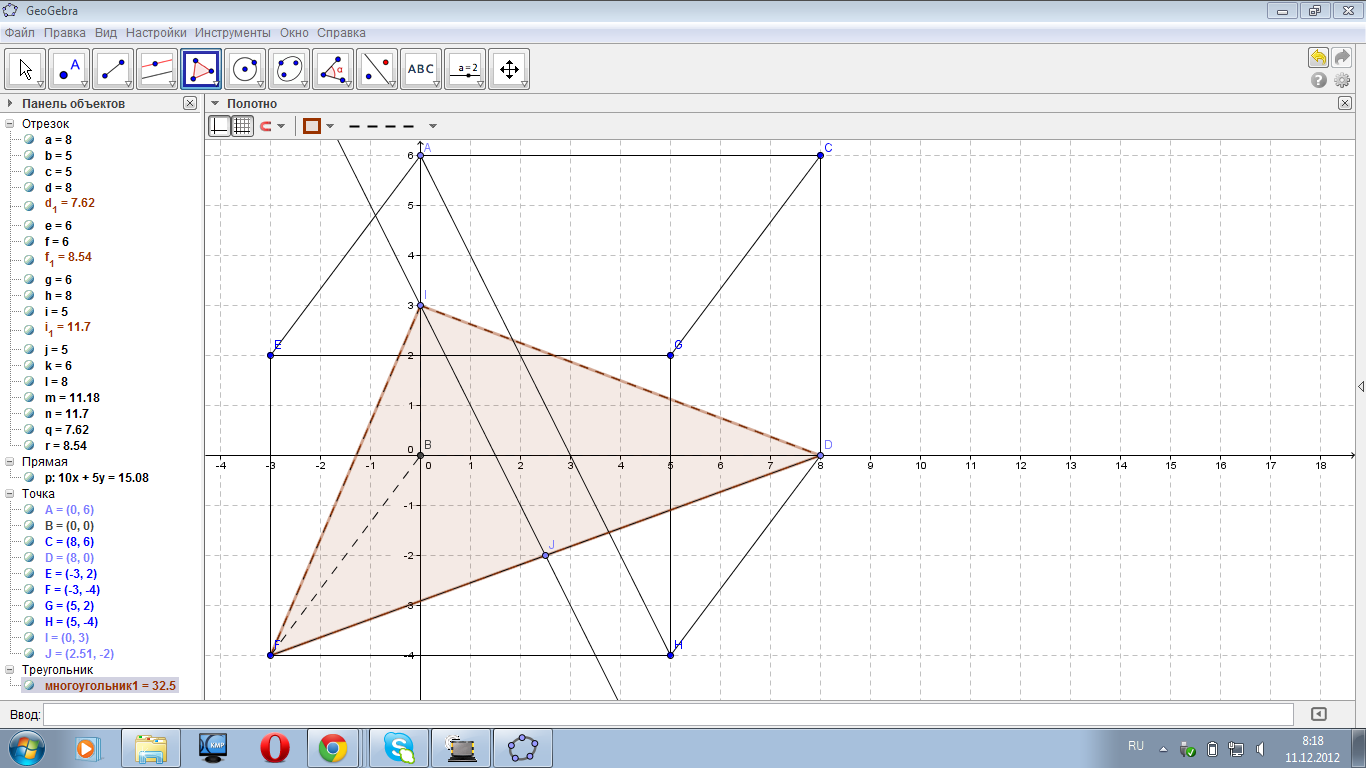Select the Circle with center tool
The height and width of the screenshot is (768, 1366).
(x=245, y=69)
